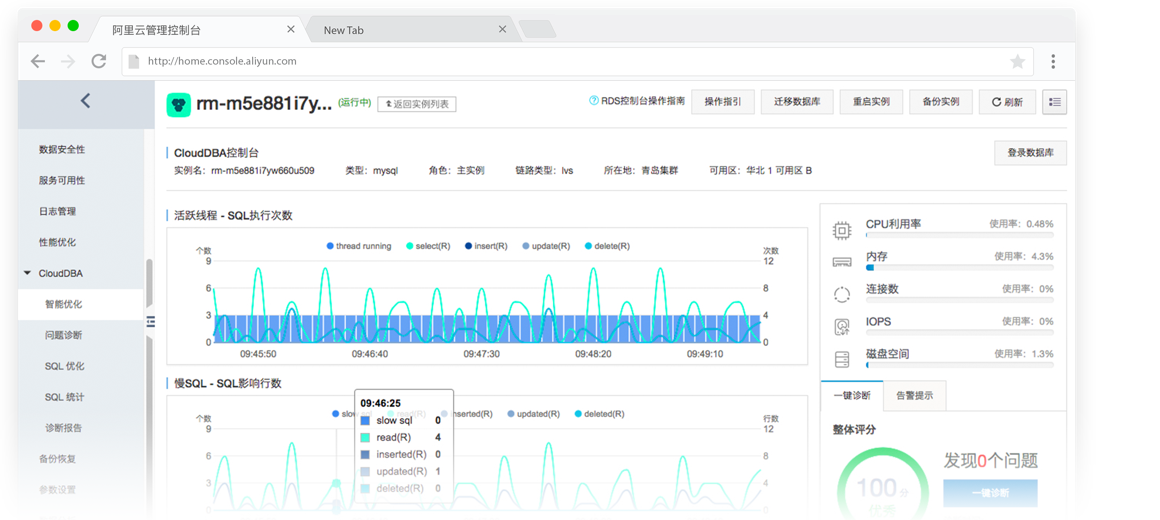Close the 阿里云管理控制台 tab
This screenshot has width=1160, height=520.
[291, 30]
